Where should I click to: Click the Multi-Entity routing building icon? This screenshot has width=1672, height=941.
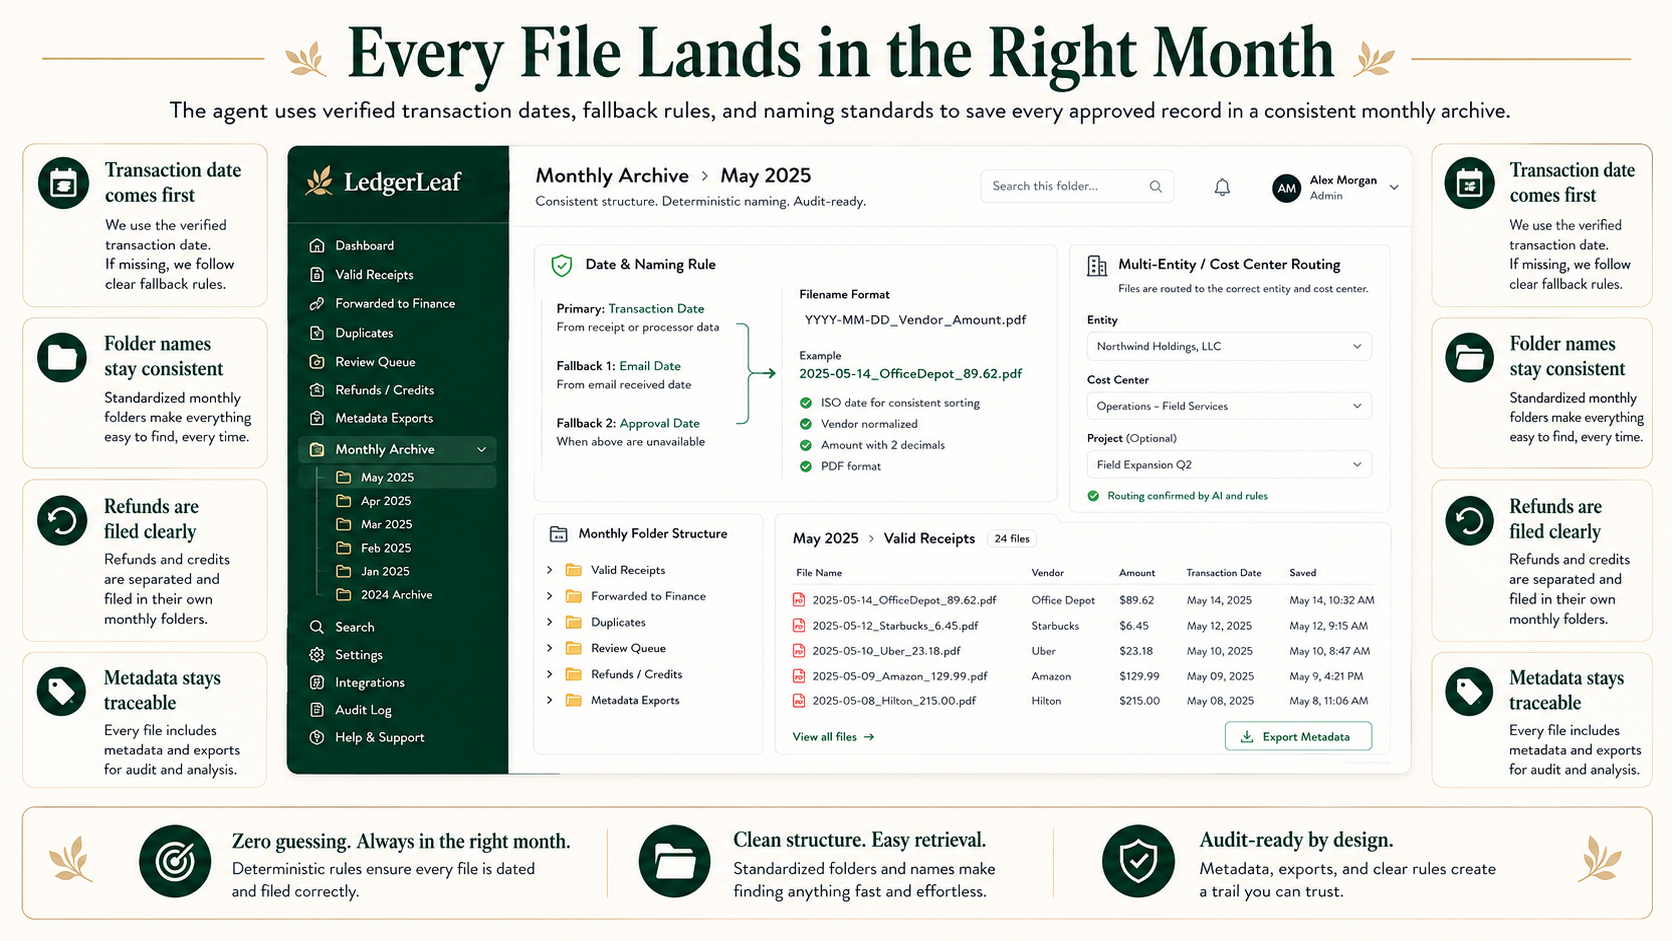pyautogui.click(x=1097, y=265)
